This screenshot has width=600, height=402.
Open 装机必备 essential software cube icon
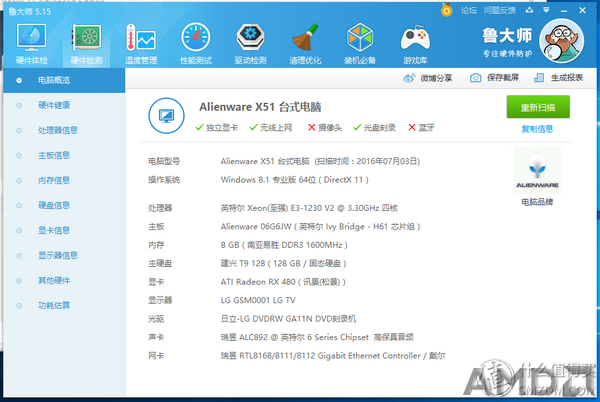click(x=360, y=44)
